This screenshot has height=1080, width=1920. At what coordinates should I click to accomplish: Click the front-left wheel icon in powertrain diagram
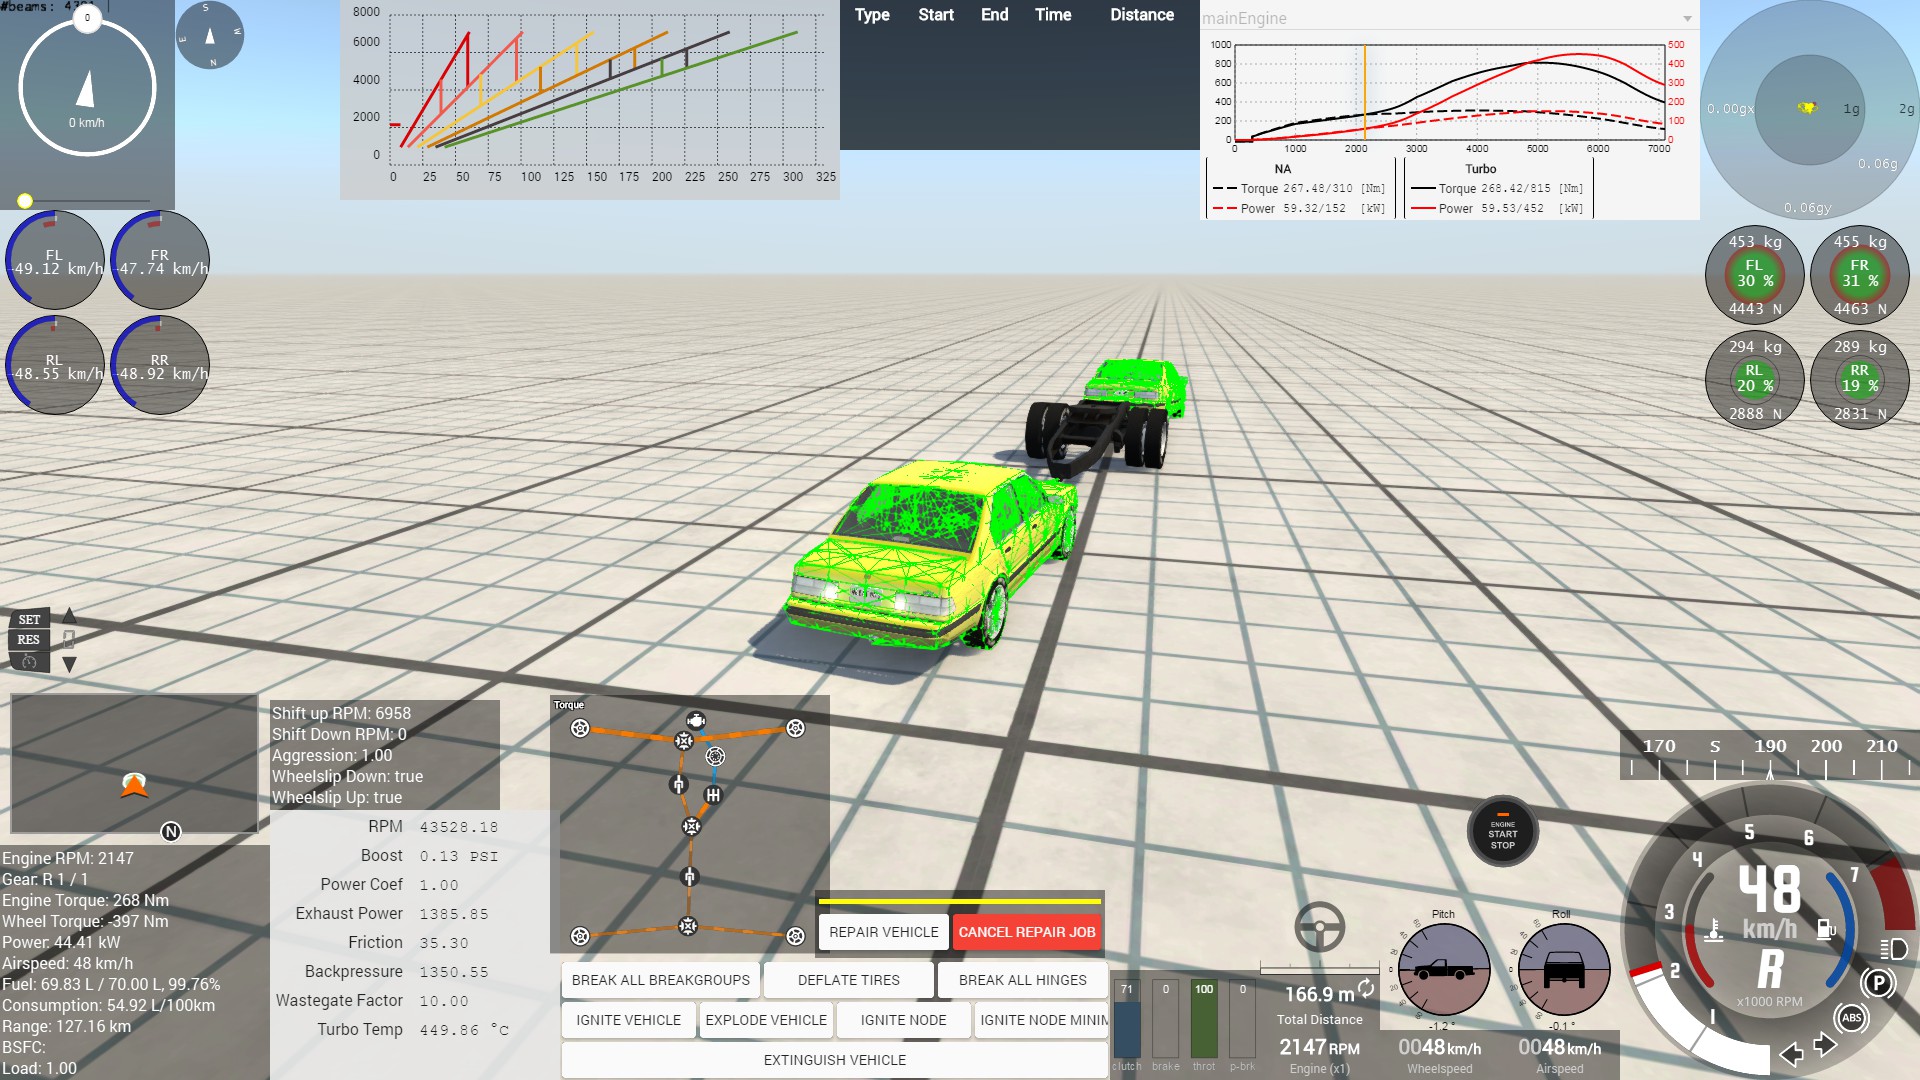[580, 728]
